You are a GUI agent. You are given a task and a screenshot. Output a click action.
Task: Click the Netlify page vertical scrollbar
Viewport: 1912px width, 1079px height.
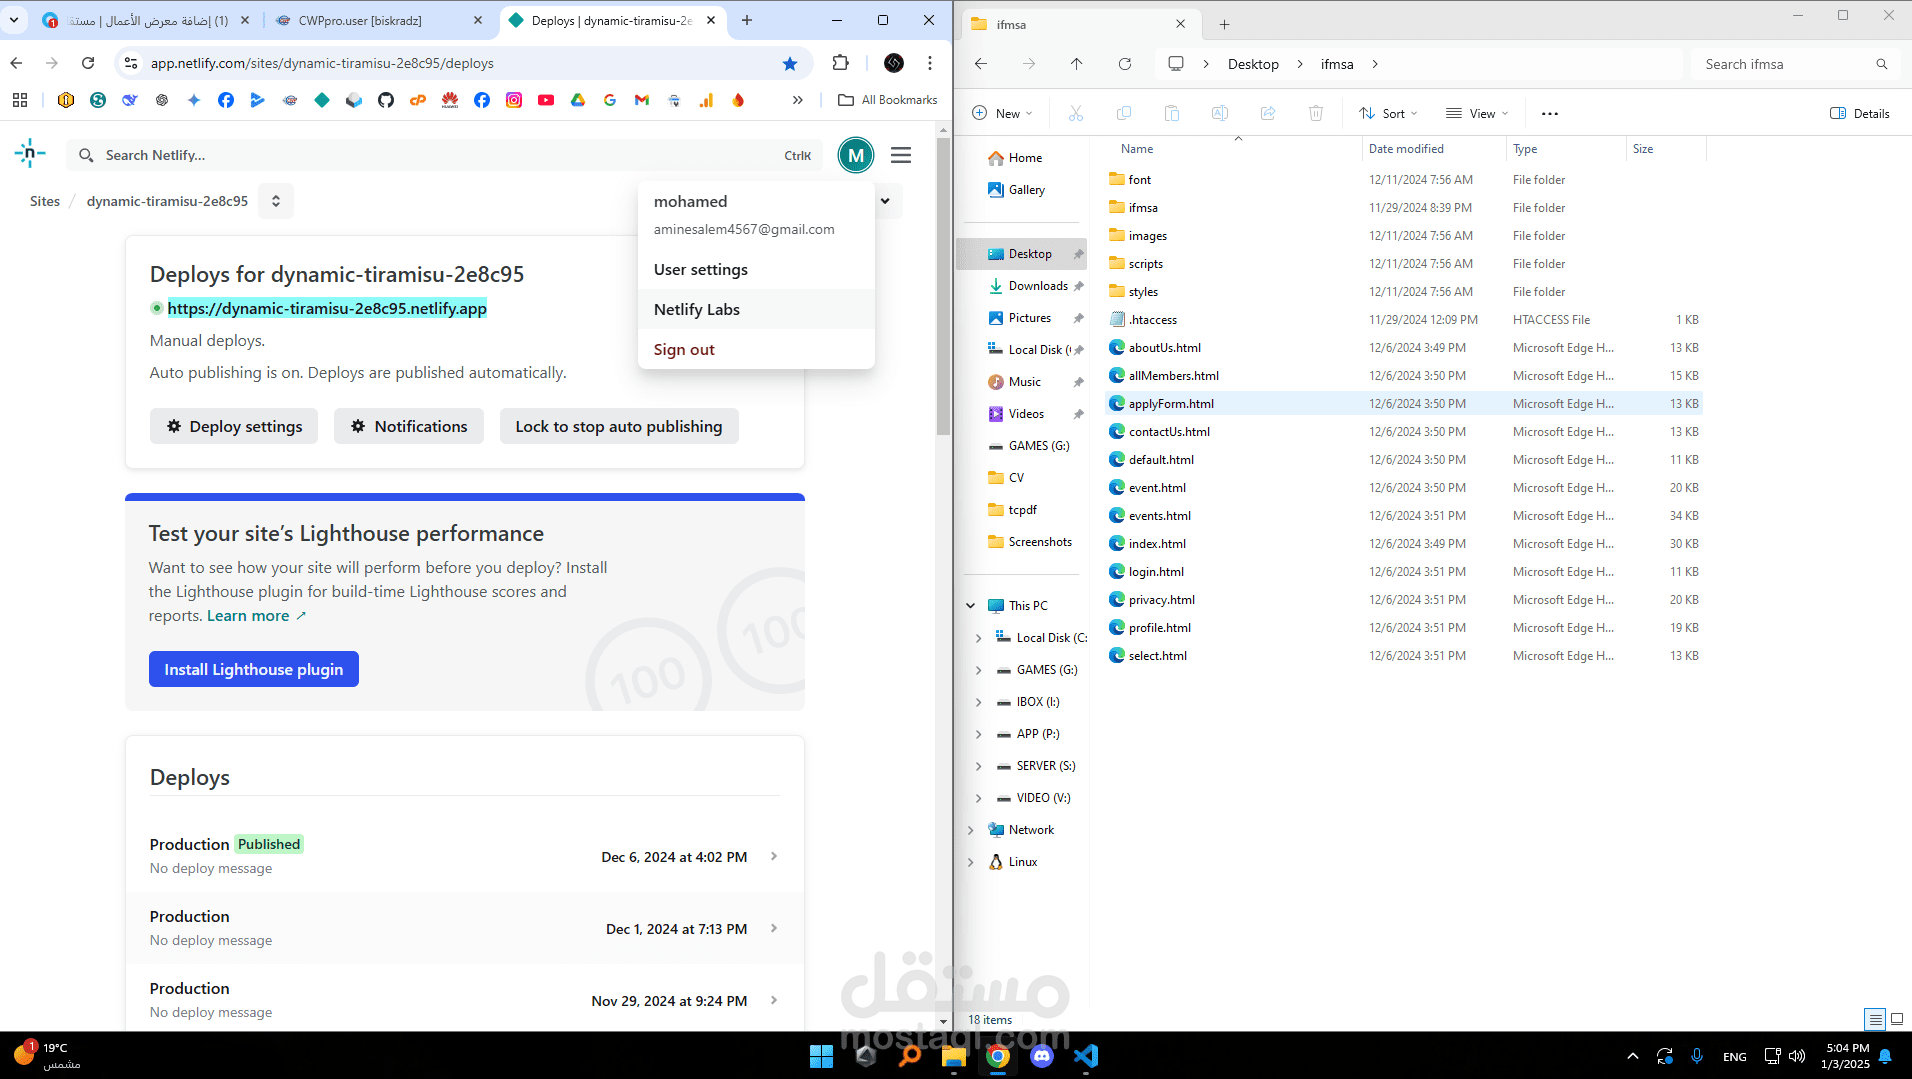tap(944, 286)
